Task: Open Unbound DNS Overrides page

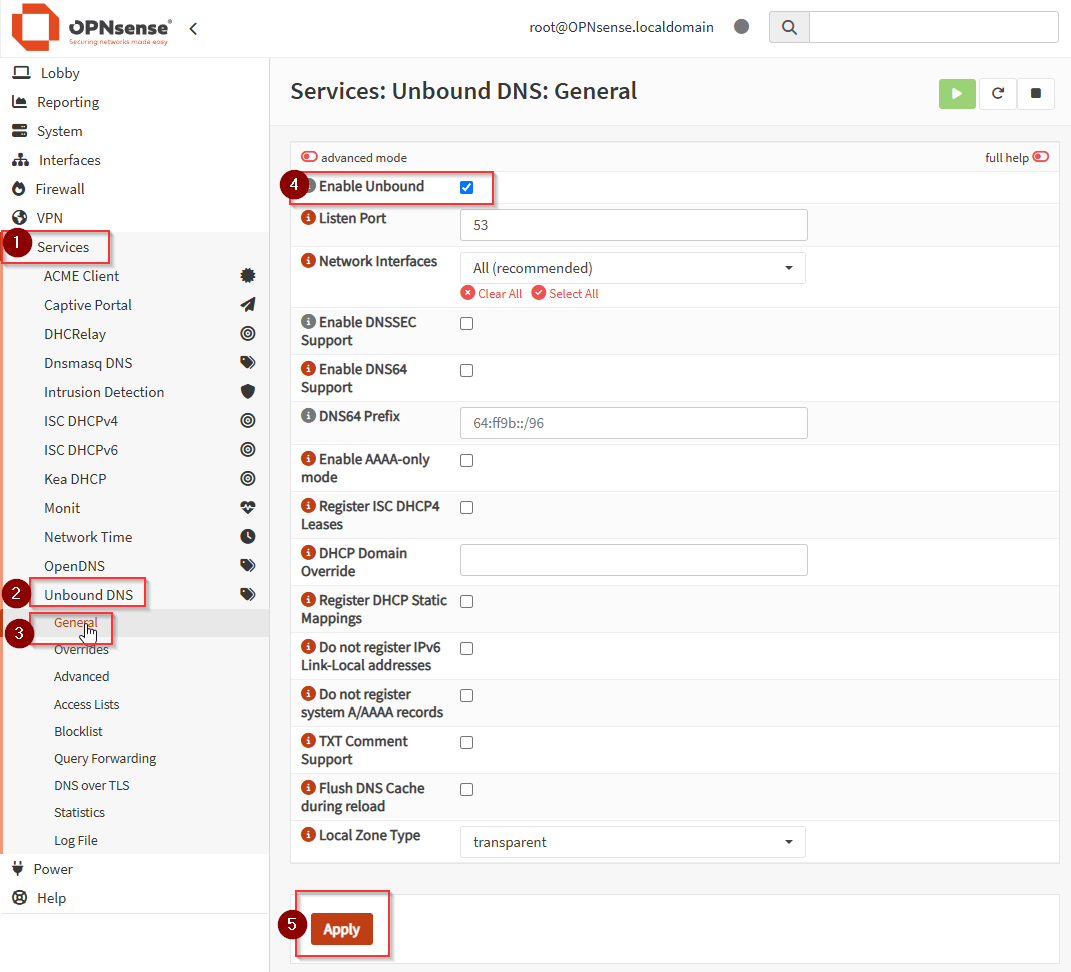Action: [81, 650]
